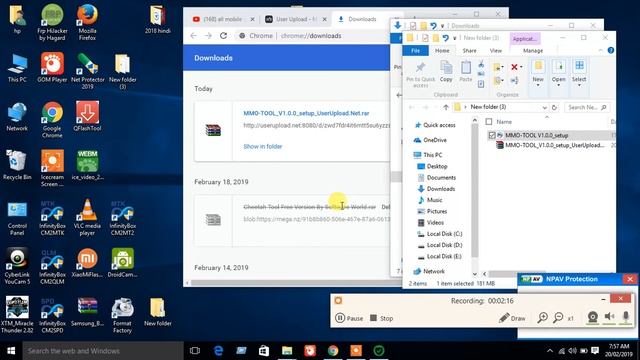Image resolution: width=640 pixels, height=360 pixels.
Task: Open Desktop in navigation pane
Action: tap(433, 167)
